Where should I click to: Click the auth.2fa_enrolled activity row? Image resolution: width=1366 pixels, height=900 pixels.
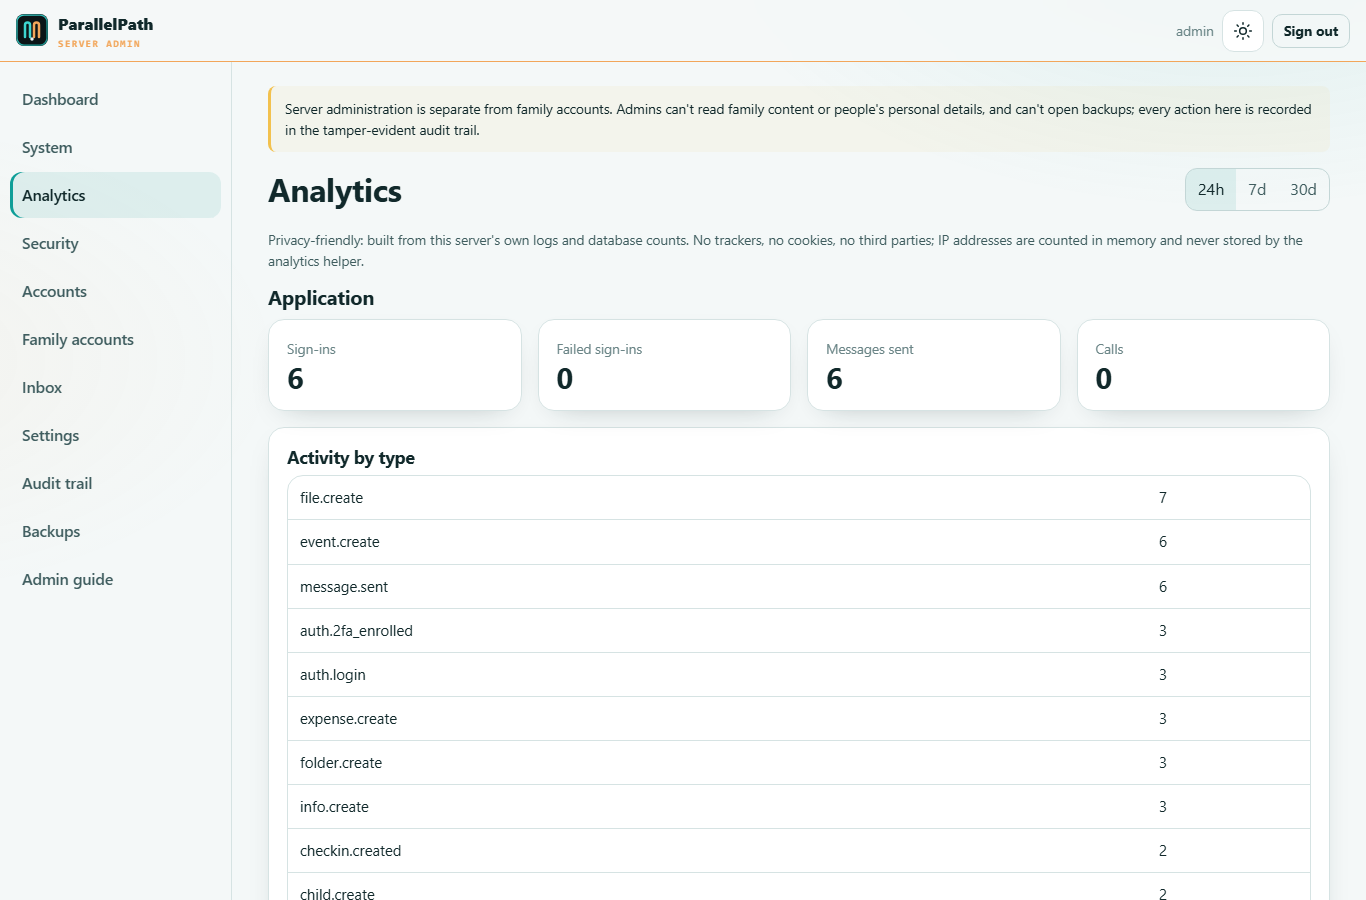click(799, 631)
